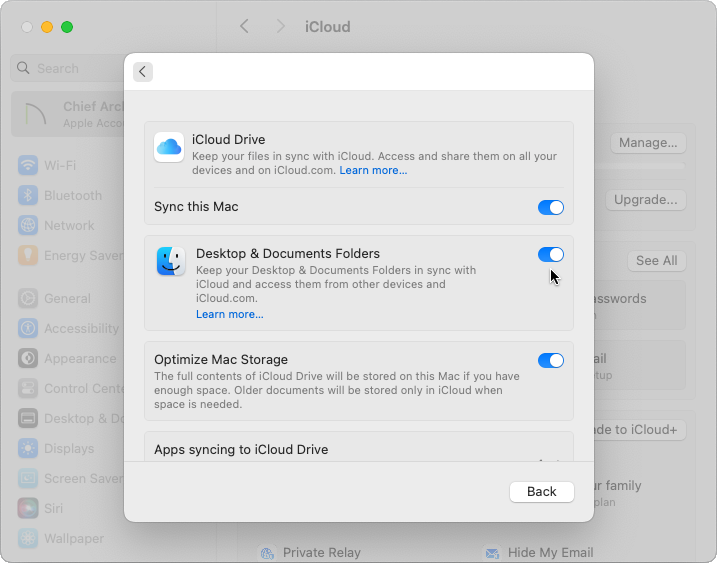Select the General label in the sidebar

(x=67, y=298)
